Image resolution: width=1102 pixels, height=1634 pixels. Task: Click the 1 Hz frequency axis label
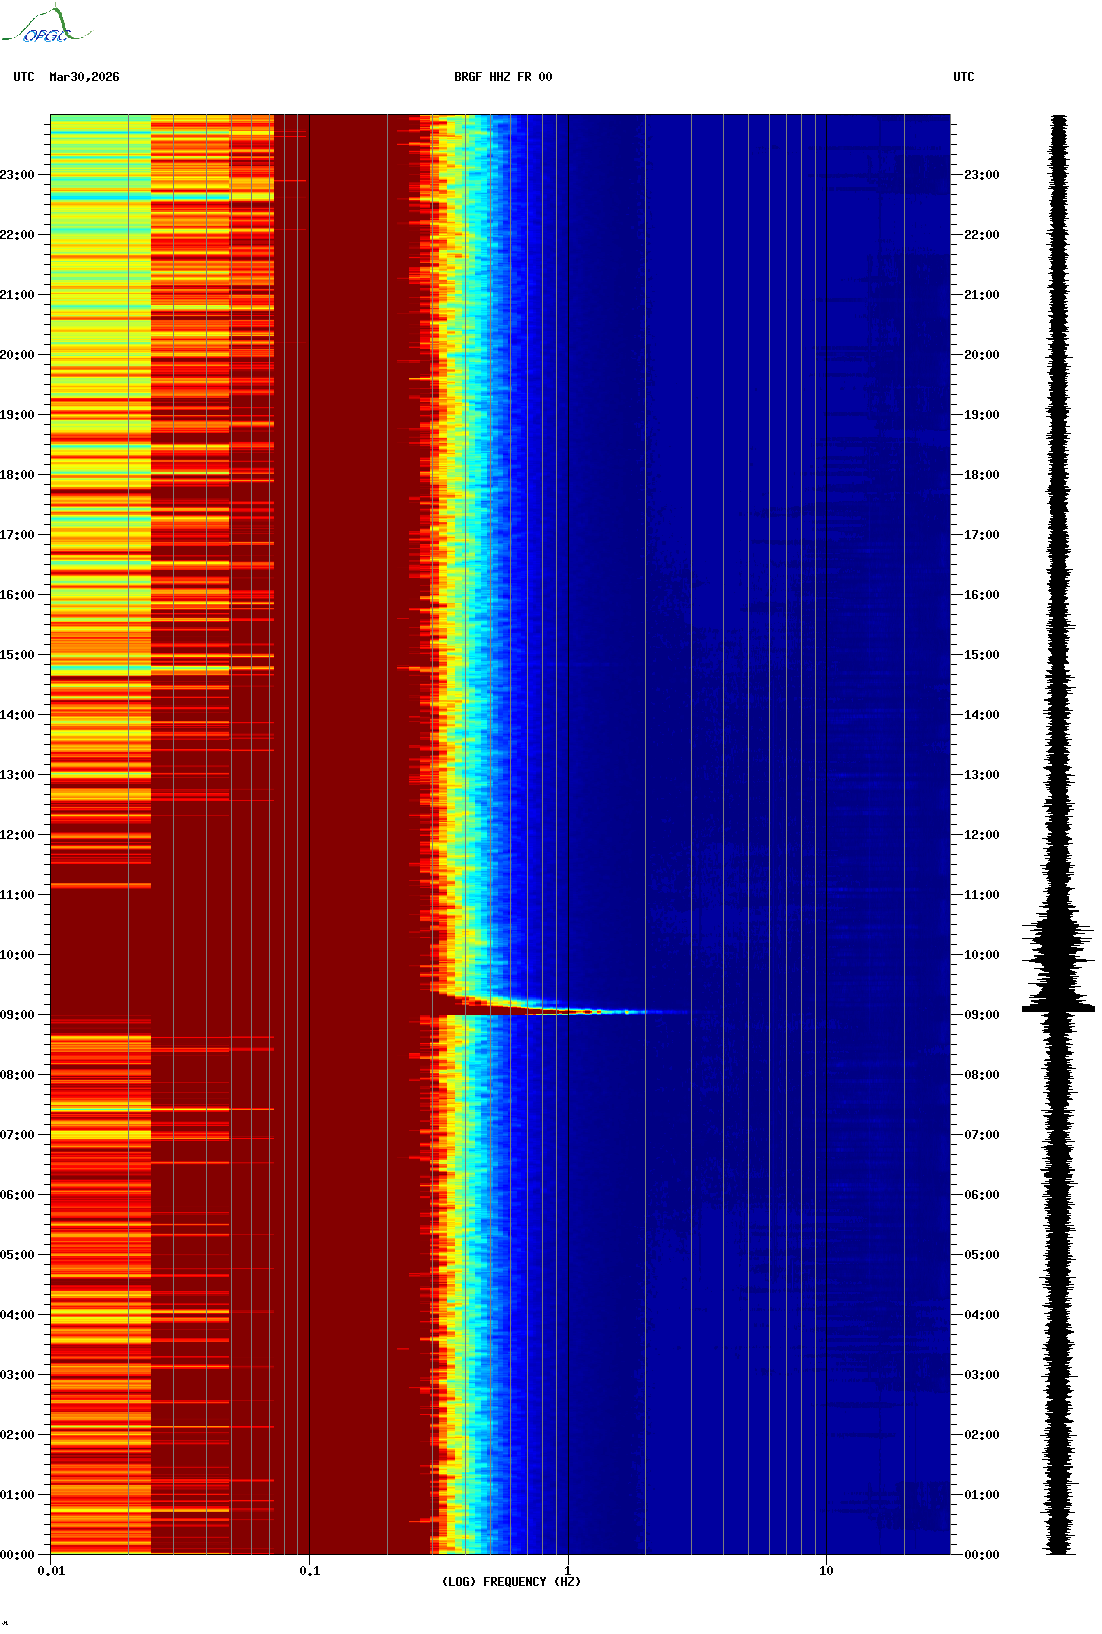pyautogui.click(x=568, y=1571)
